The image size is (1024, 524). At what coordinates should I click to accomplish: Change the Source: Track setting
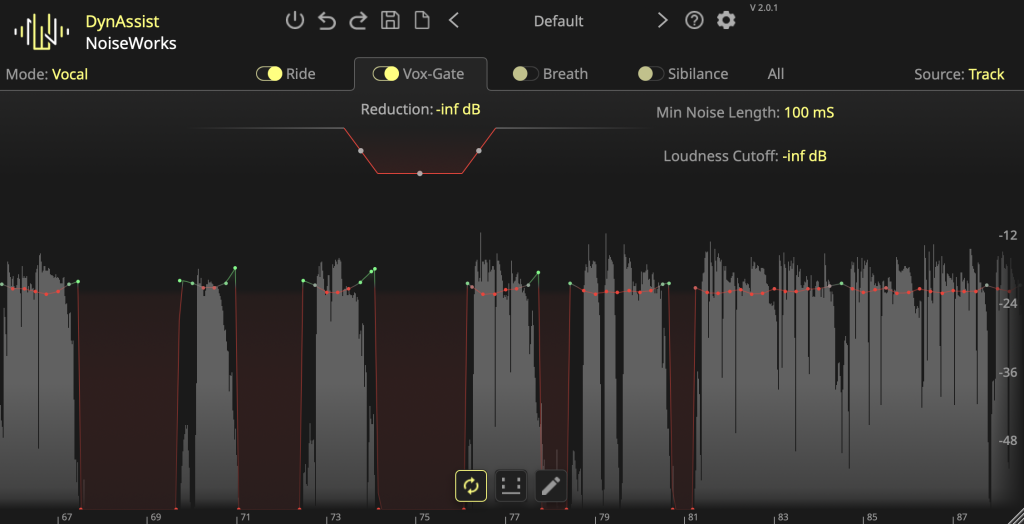click(986, 74)
